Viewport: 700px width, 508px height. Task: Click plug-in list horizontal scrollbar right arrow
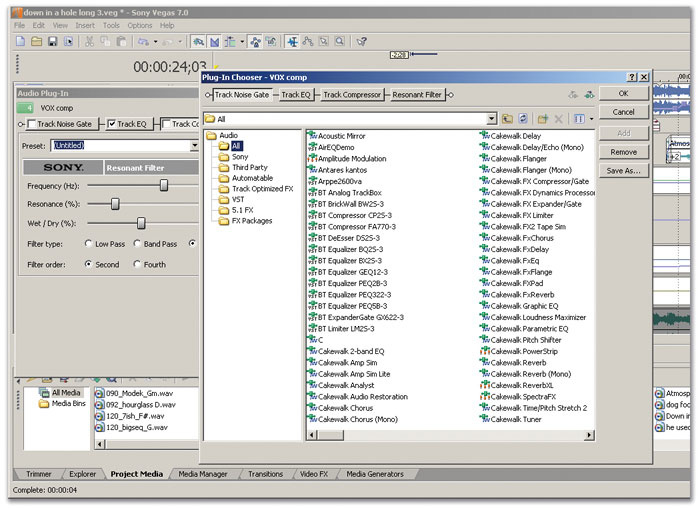[x=590, y=434]
